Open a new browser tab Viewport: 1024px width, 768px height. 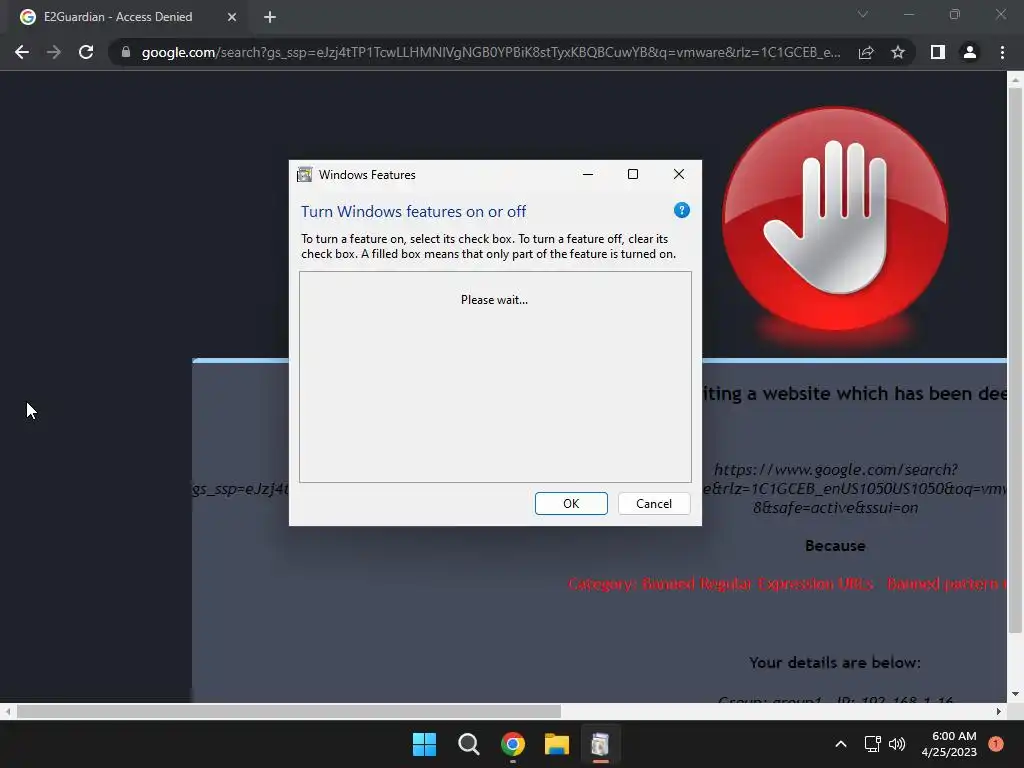pyautogui.click(x=270, y=17)
